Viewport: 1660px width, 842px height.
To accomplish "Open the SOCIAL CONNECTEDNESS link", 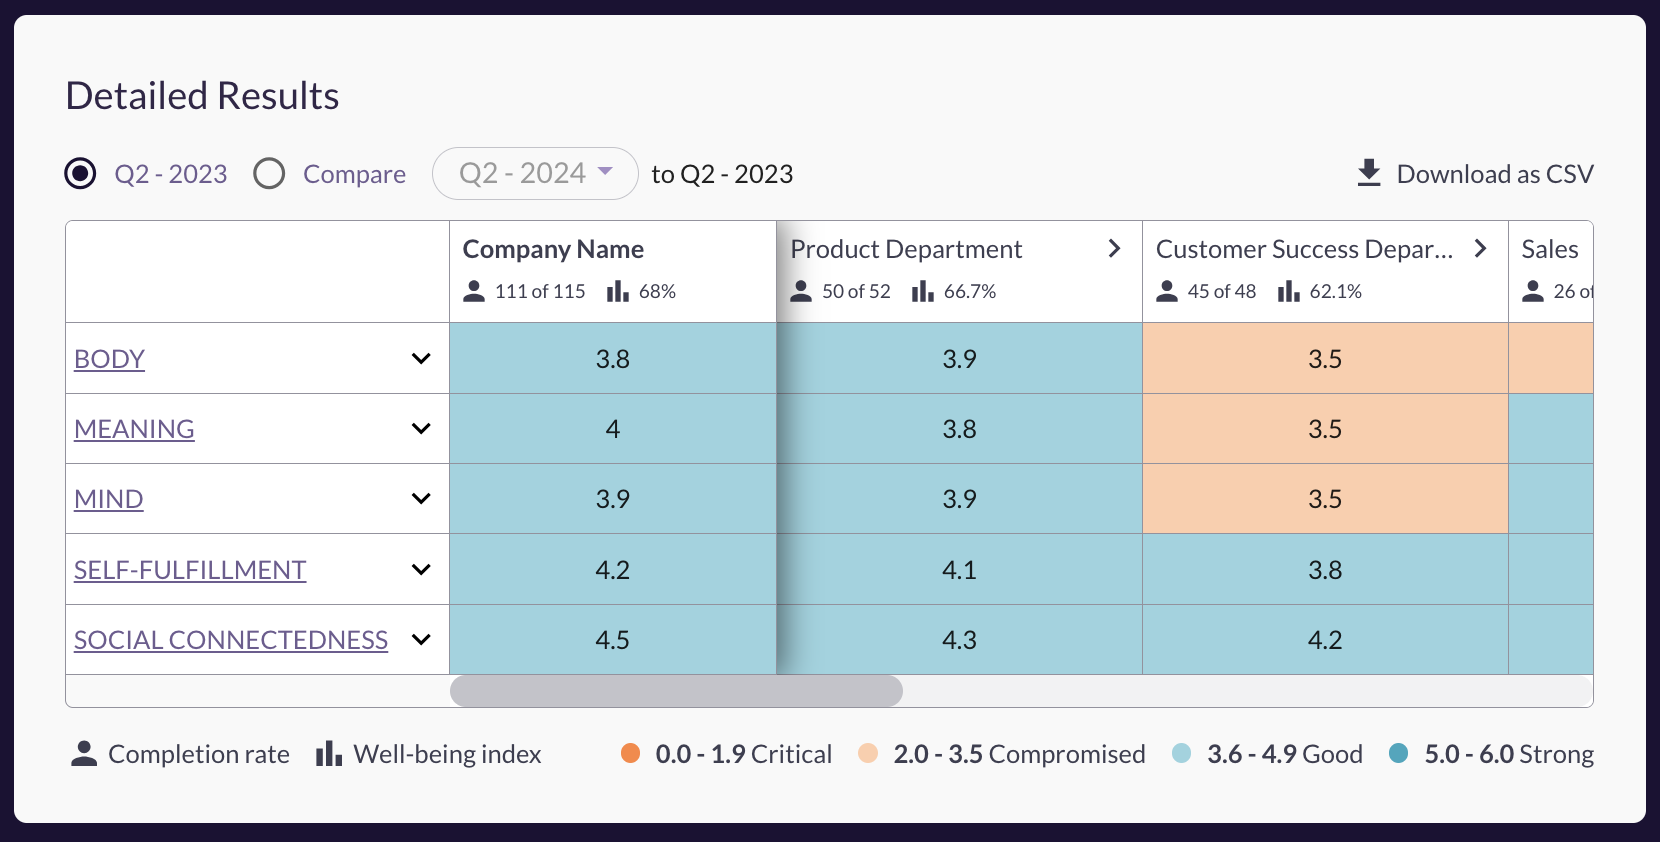I will click(231, 640).
